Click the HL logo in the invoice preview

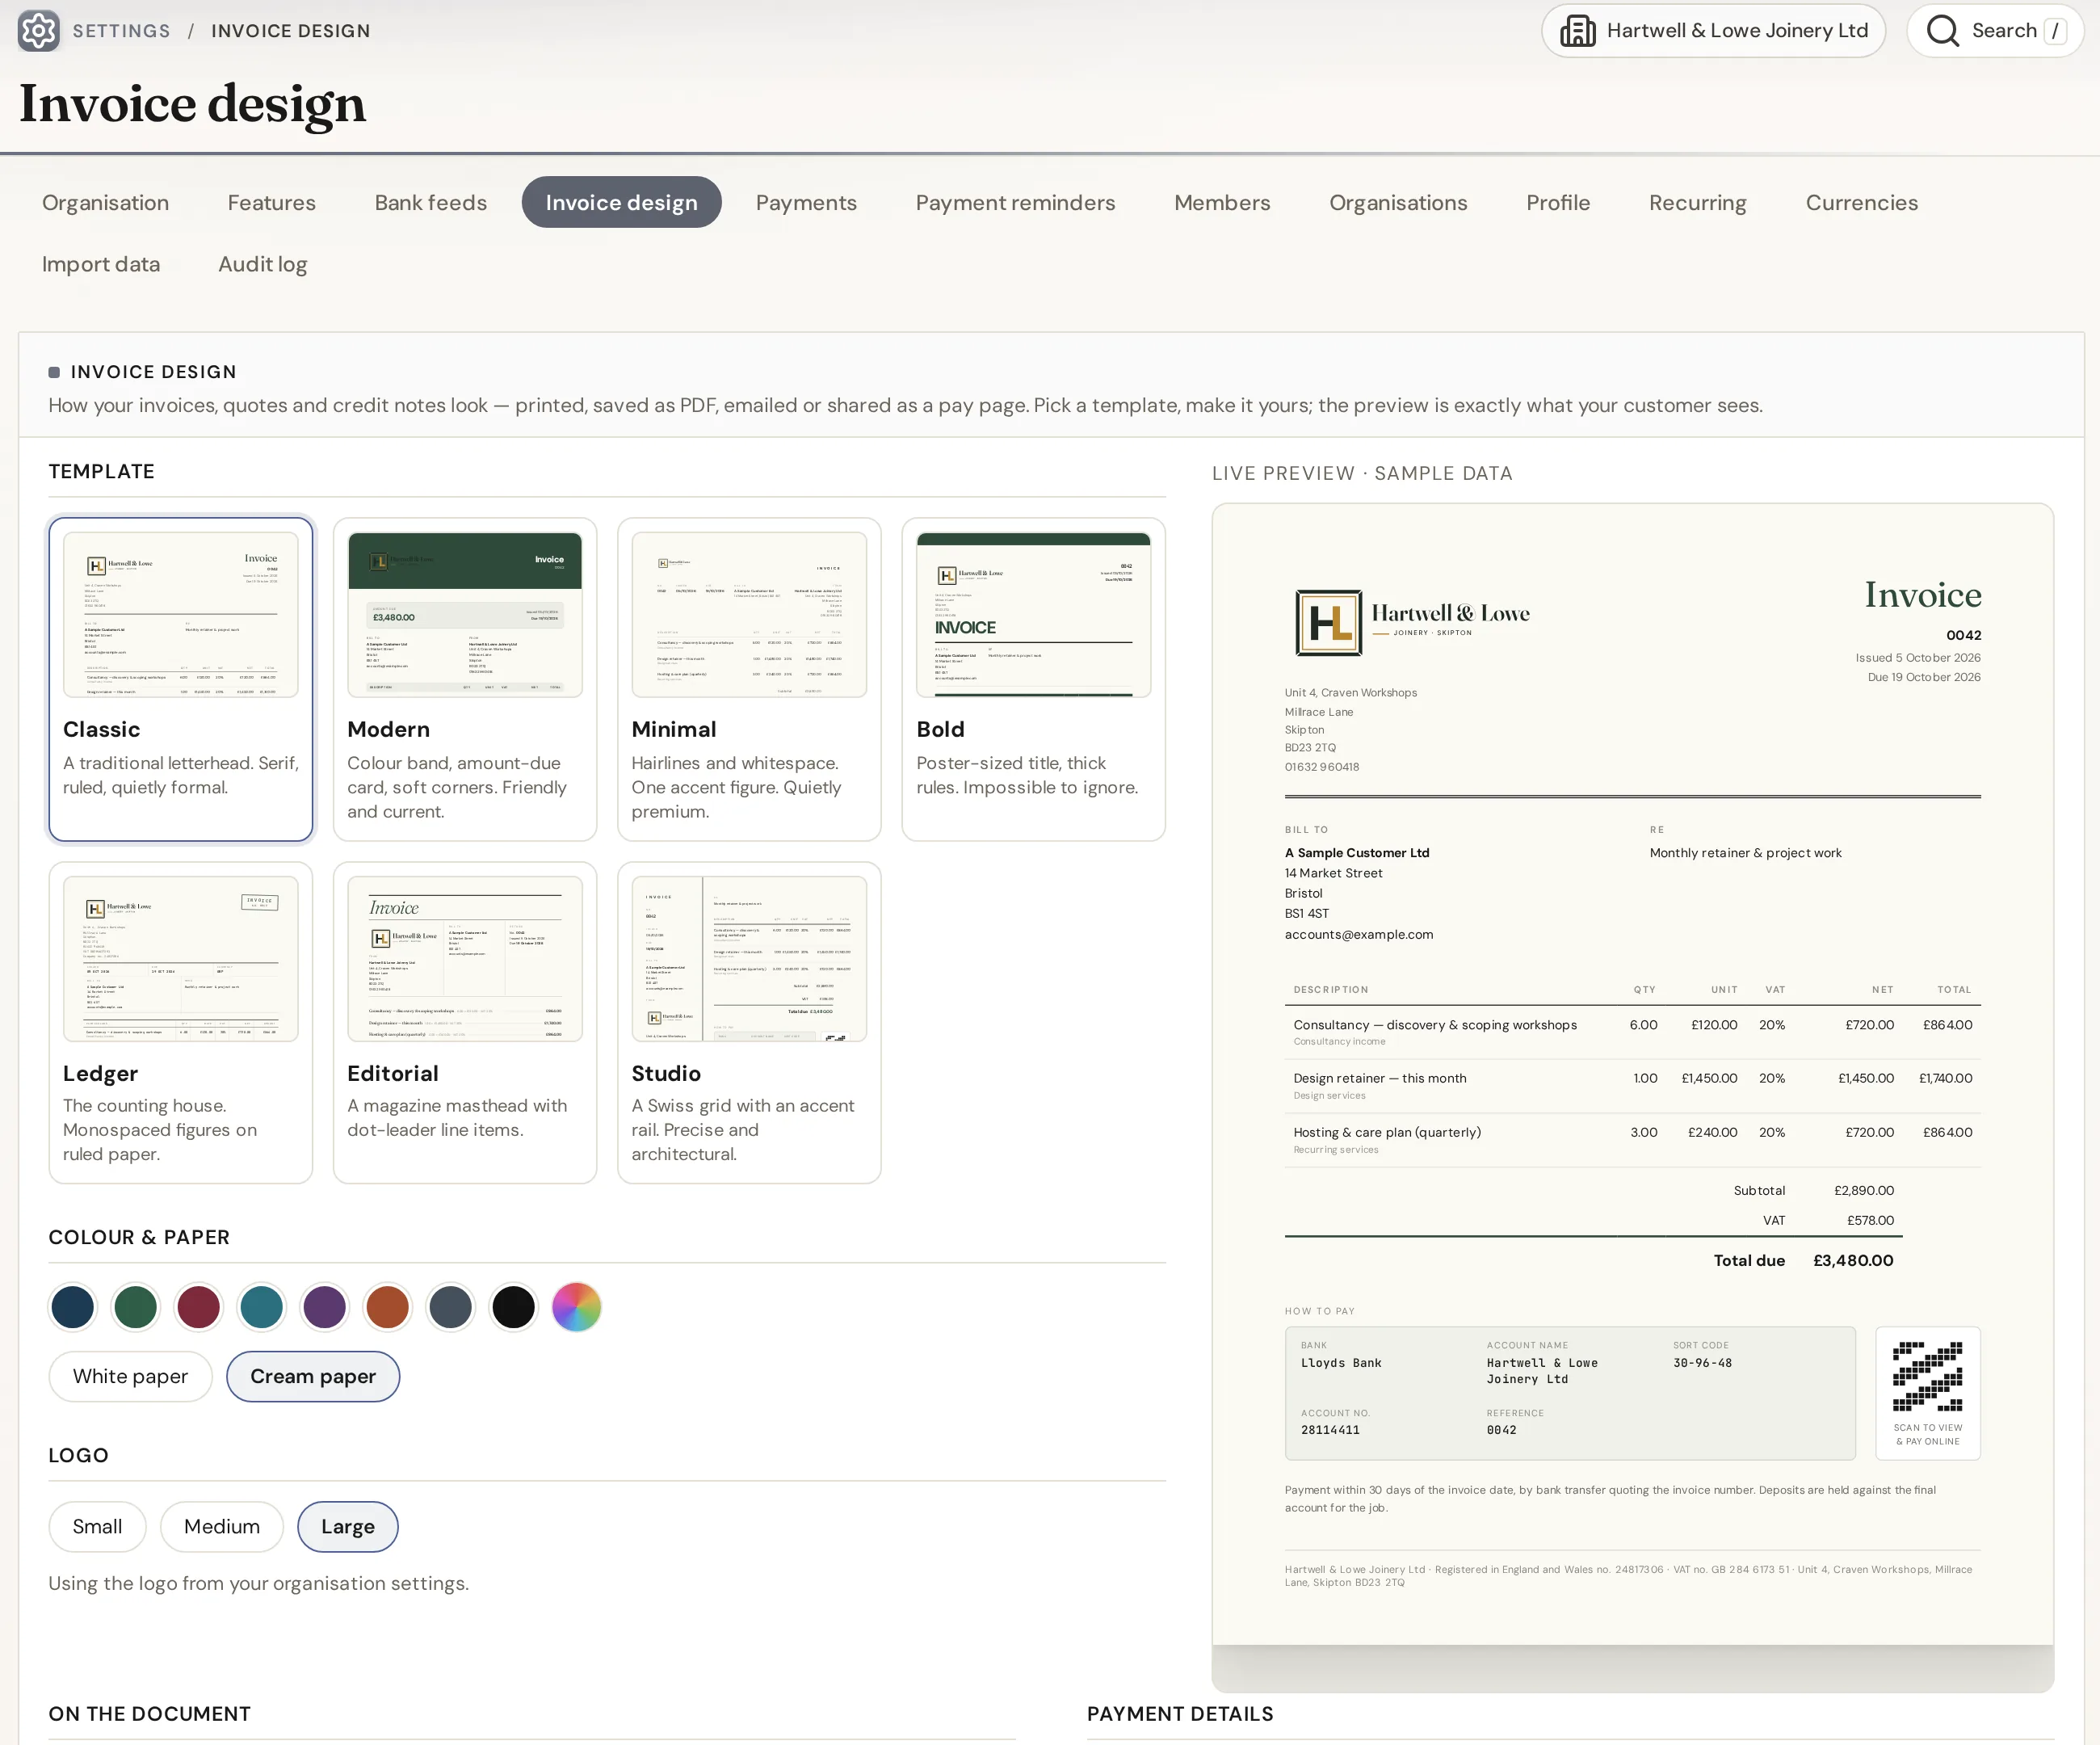click(x=1329, y=623)
